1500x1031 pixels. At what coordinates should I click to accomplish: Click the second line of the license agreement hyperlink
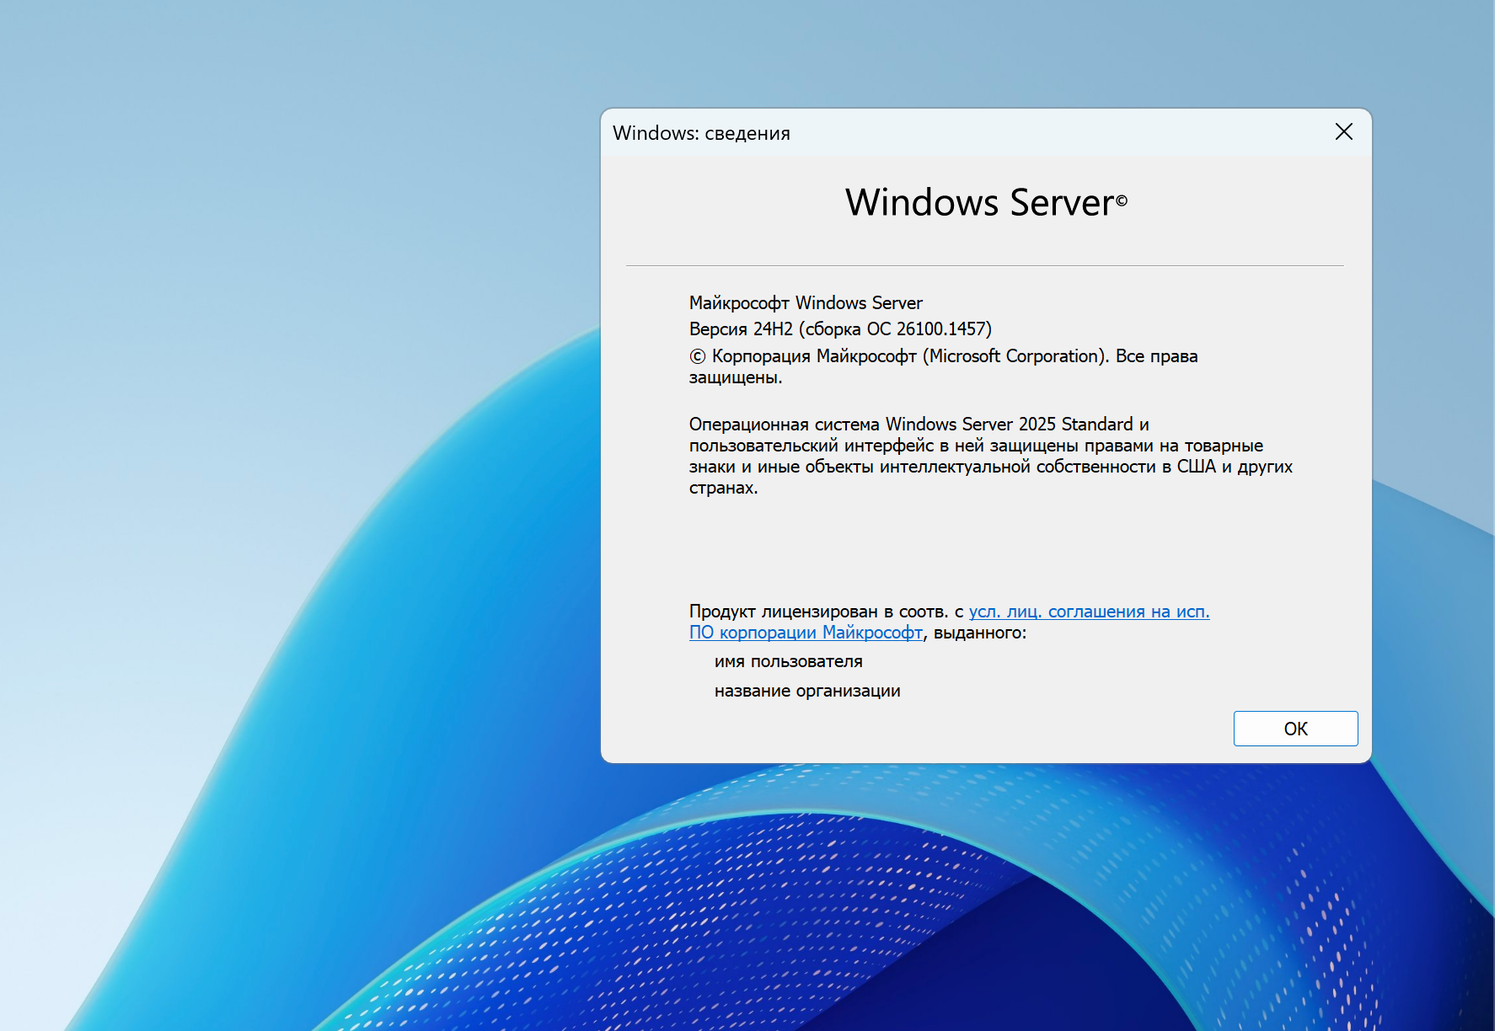click(806, 633)
